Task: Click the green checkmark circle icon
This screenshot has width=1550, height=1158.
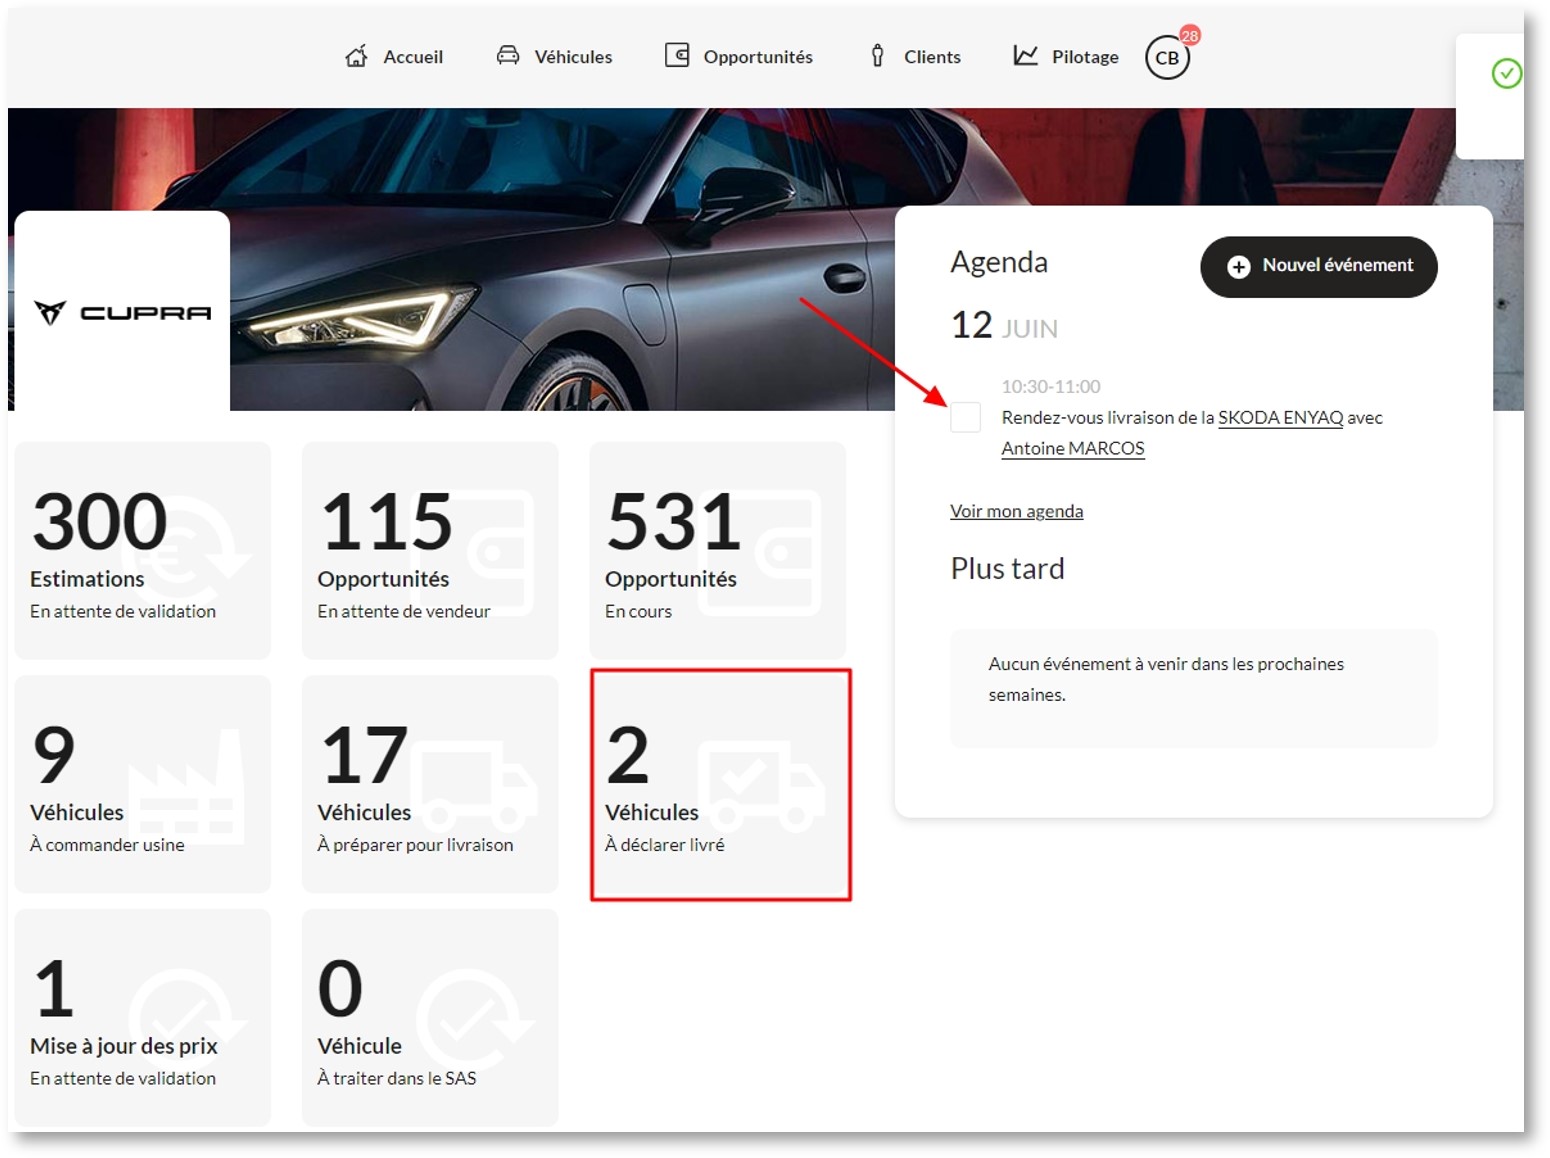Action: [1506, 73]
